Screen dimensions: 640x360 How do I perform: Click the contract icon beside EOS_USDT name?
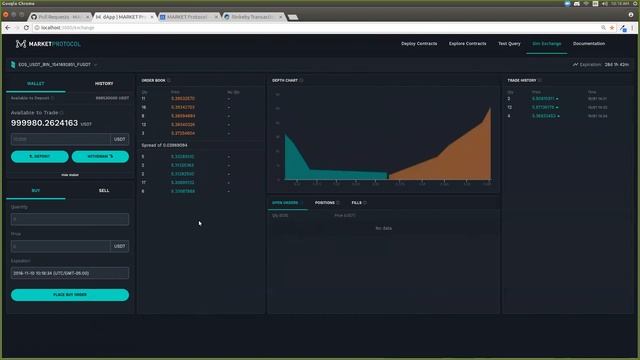13,64
